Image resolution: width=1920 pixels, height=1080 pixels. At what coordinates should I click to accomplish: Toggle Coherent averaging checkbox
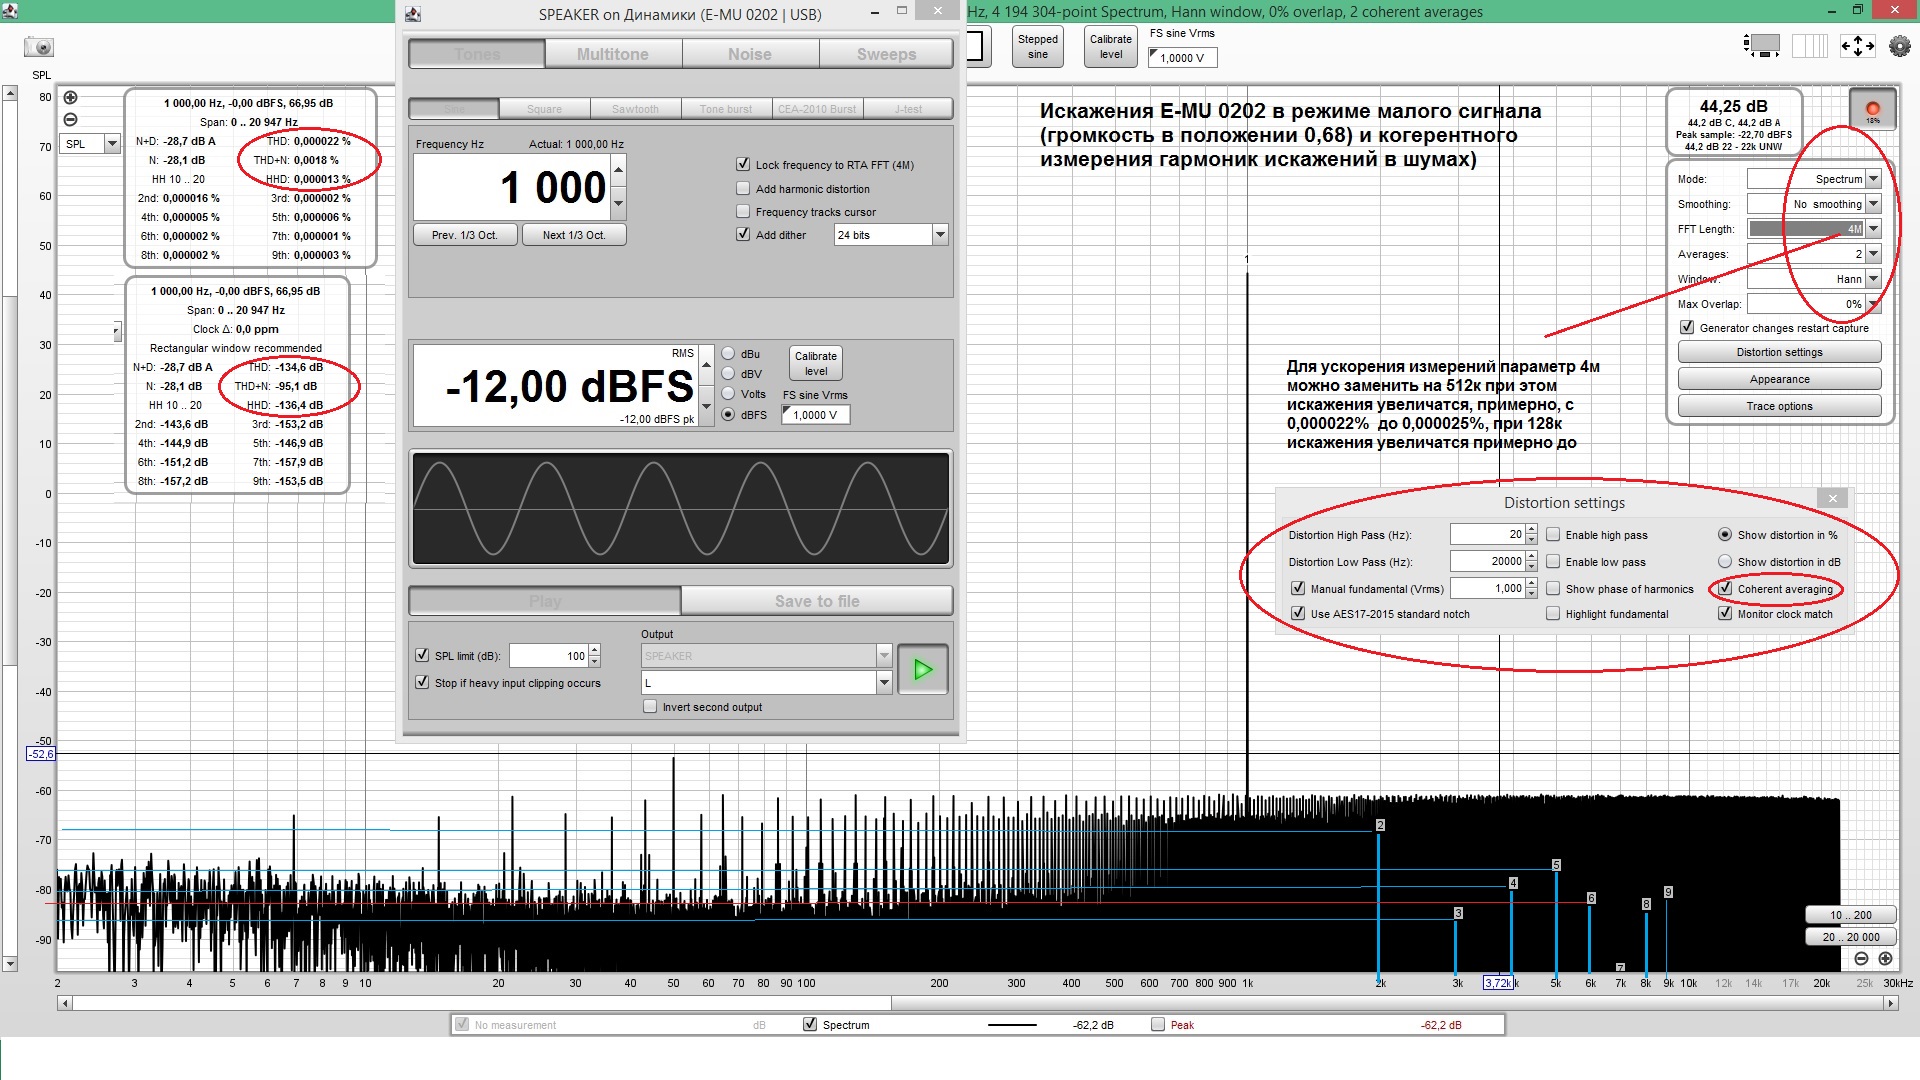click(x=1725, y=589)
